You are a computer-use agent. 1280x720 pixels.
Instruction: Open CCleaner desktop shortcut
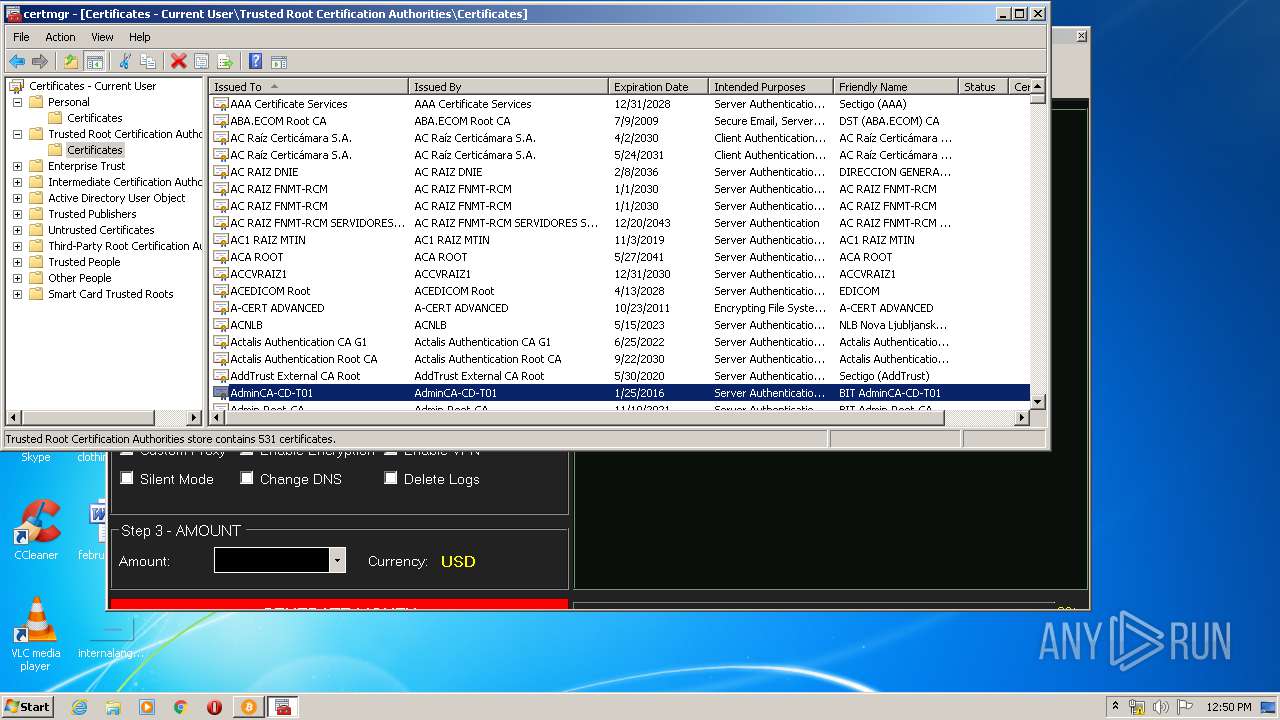(36, 530)
